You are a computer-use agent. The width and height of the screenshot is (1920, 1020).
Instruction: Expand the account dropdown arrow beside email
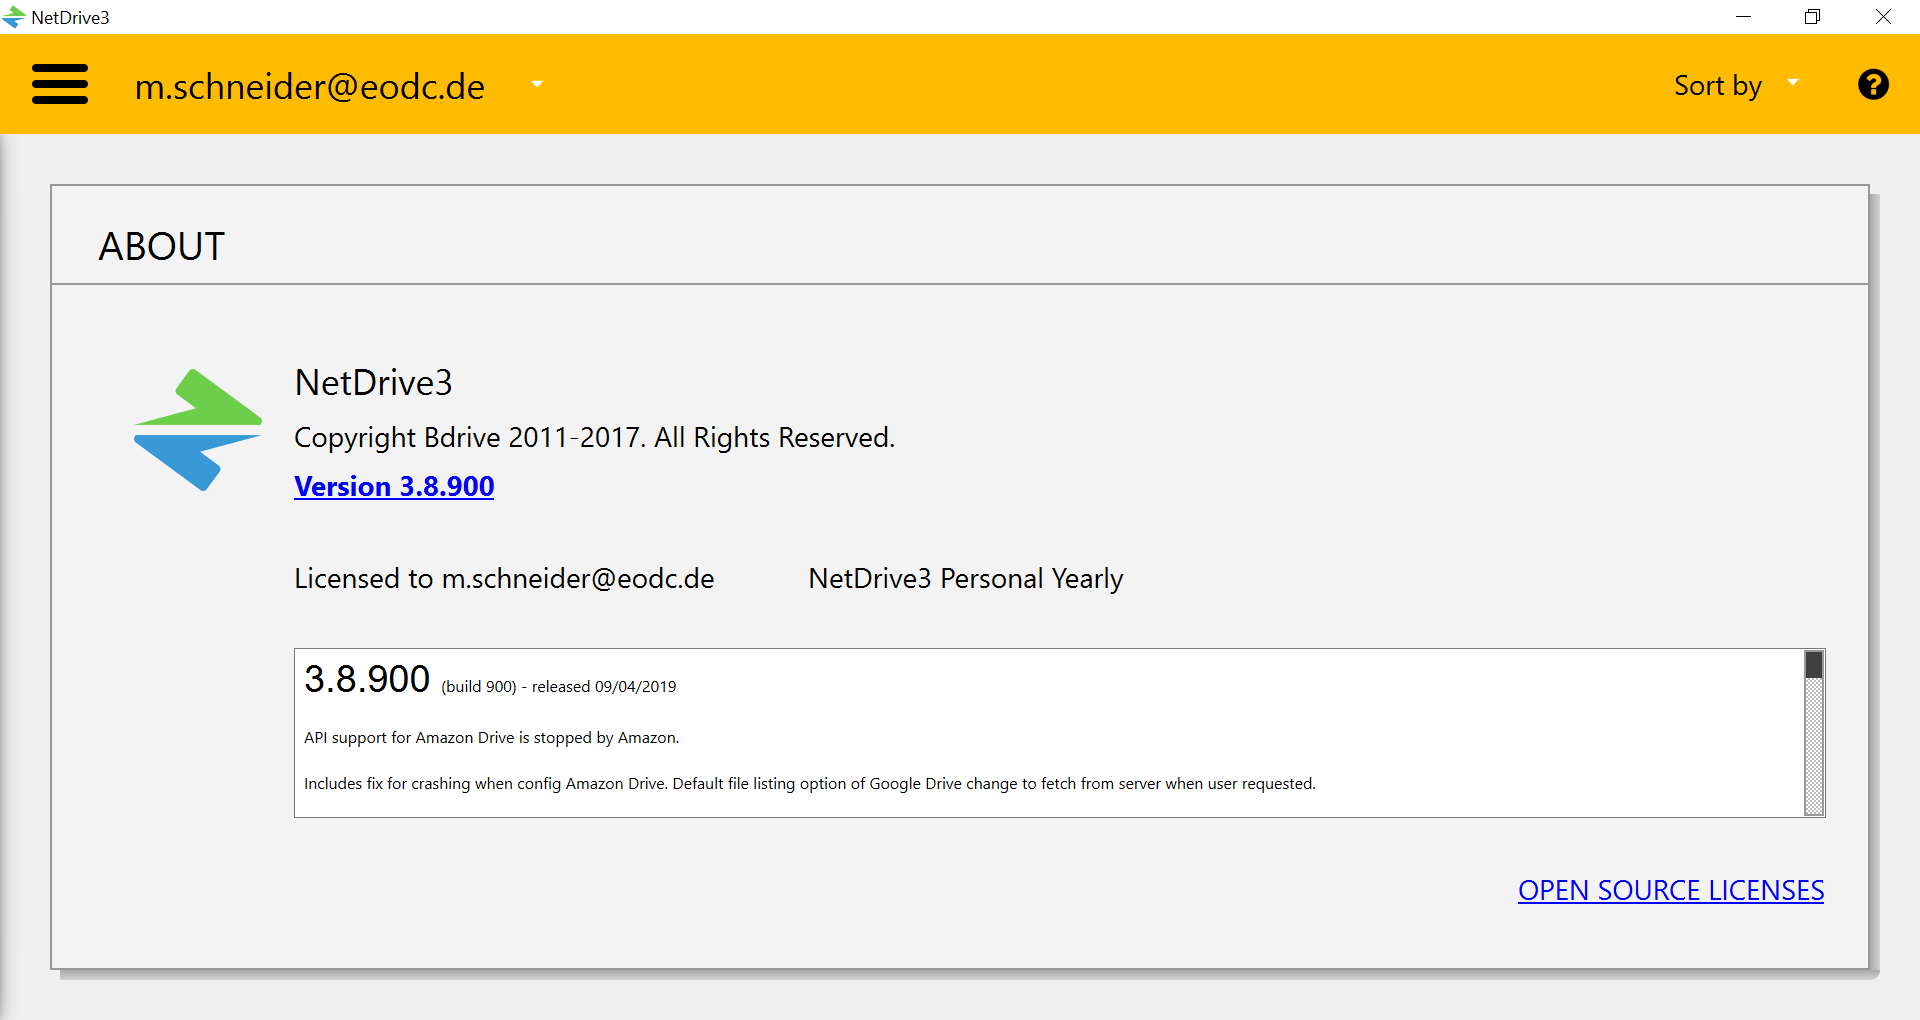(x=537, y=85)
